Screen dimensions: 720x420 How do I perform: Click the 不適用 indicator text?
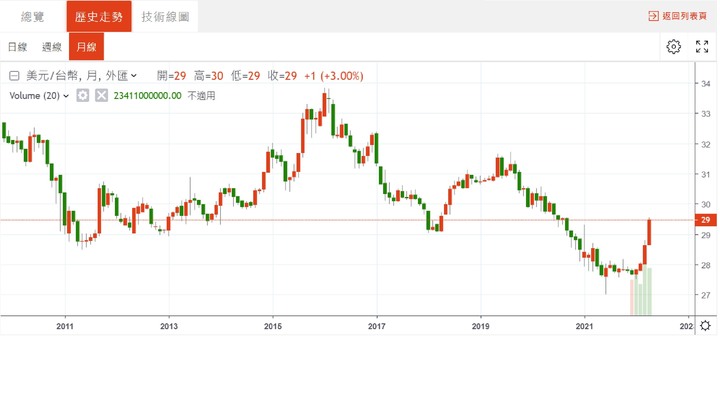[x=201, y=96]
